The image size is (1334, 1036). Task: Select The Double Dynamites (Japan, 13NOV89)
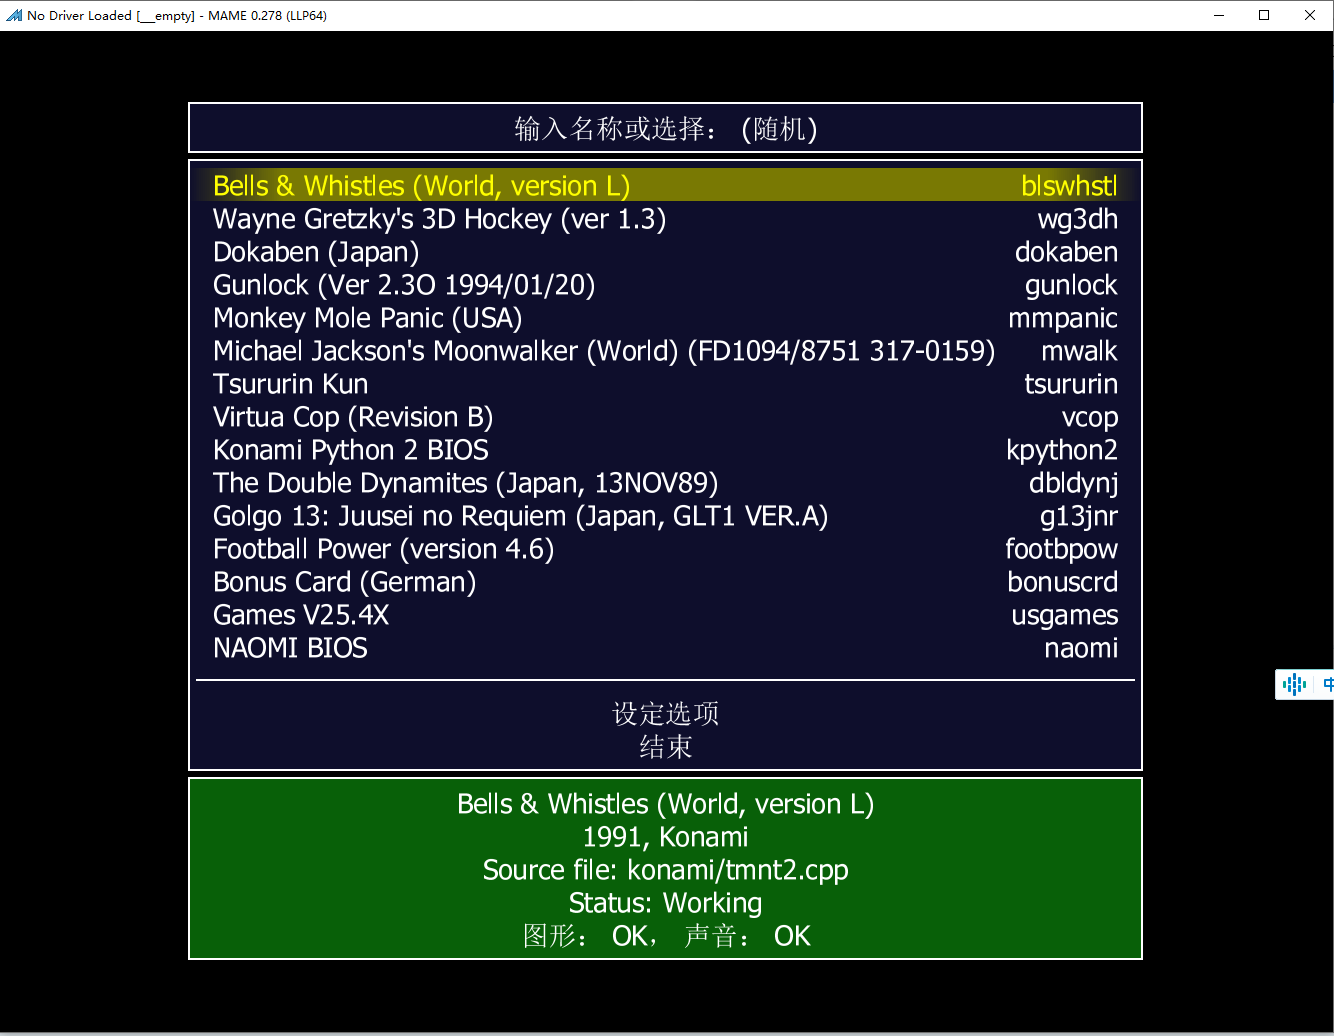665,483
